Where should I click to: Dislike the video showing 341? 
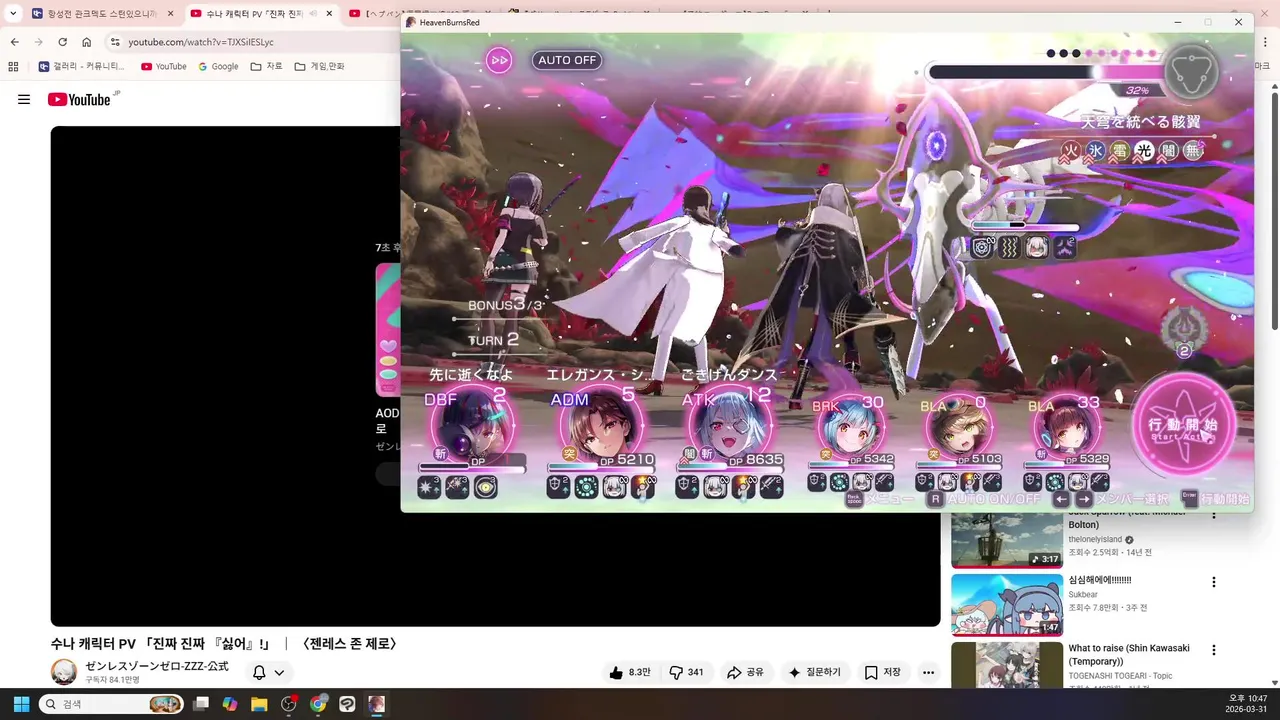pos(686,672)
